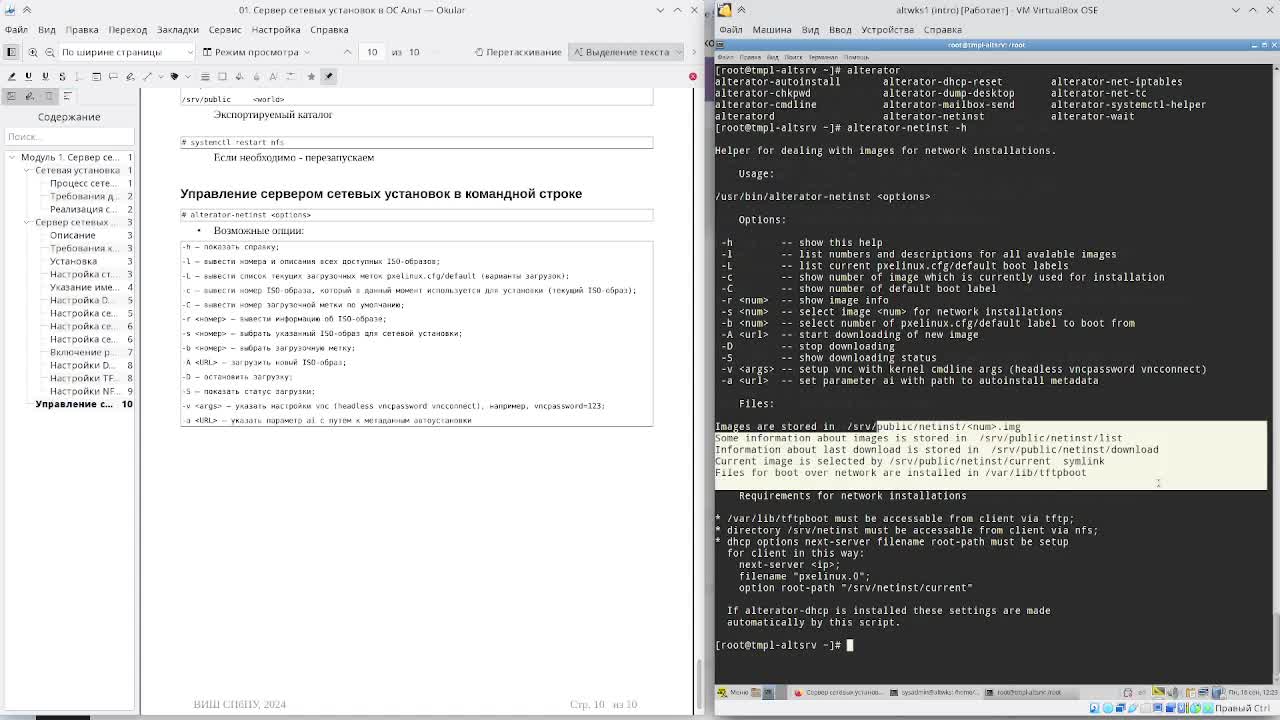Show the bookmarks sidebar panel
The height and width of the screenshot is (720, 1280).
click(x=47, y=96)
